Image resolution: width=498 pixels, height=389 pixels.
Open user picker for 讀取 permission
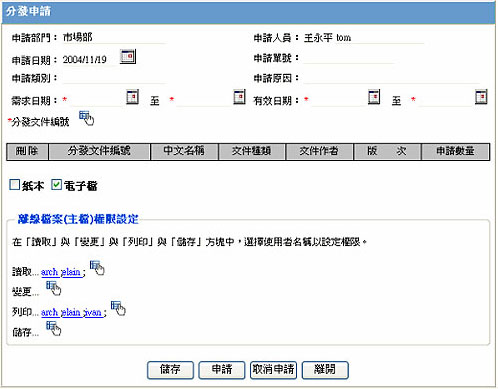(97, 268)
